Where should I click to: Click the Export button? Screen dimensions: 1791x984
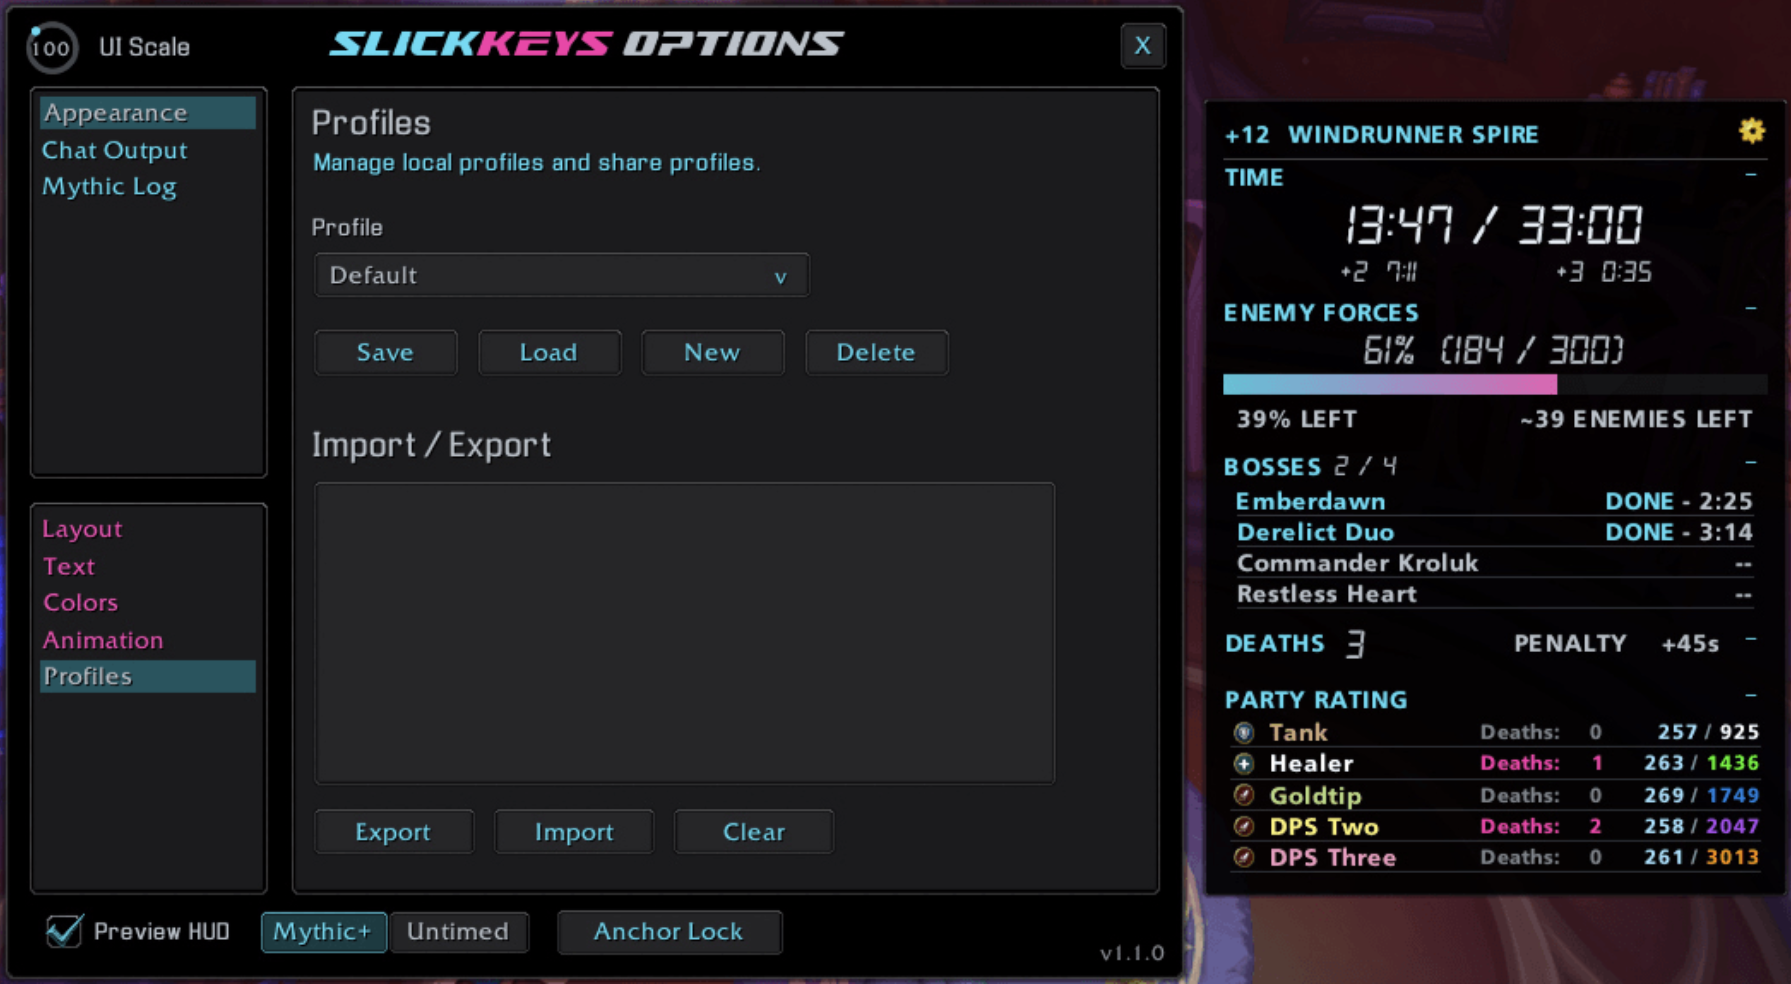(x=393, y=832)
